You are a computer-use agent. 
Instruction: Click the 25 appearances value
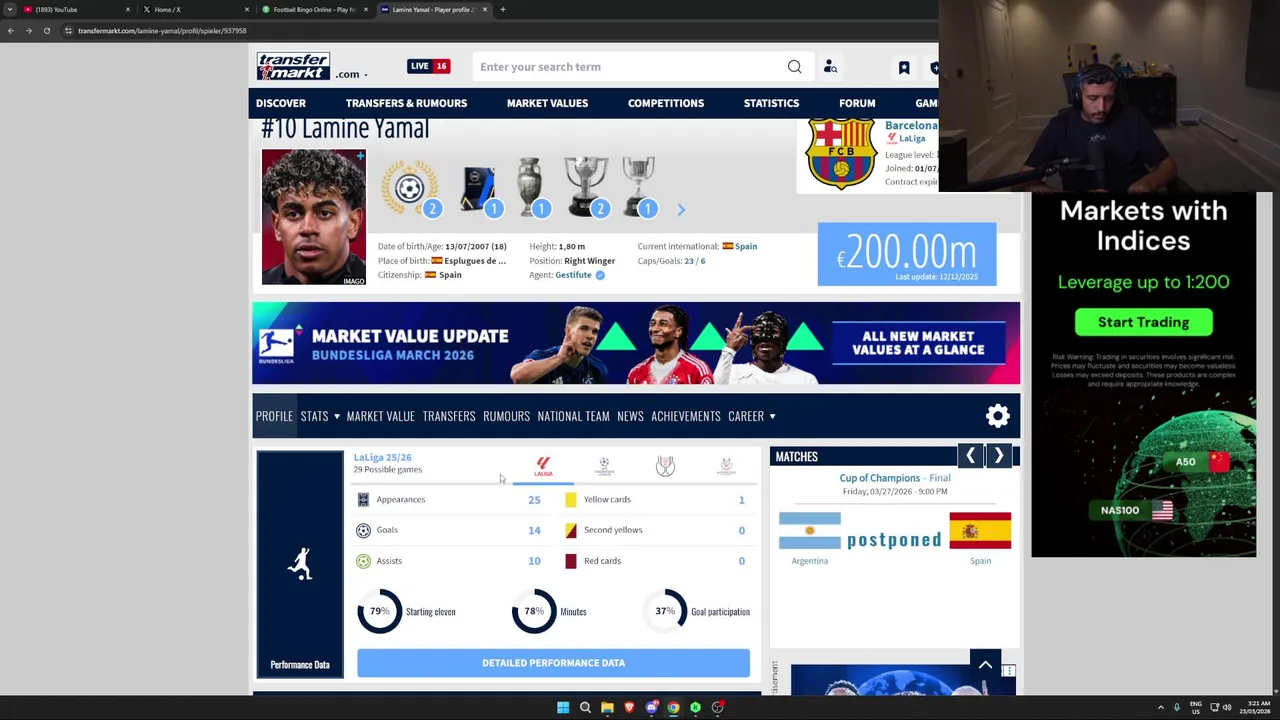point(534,500)
